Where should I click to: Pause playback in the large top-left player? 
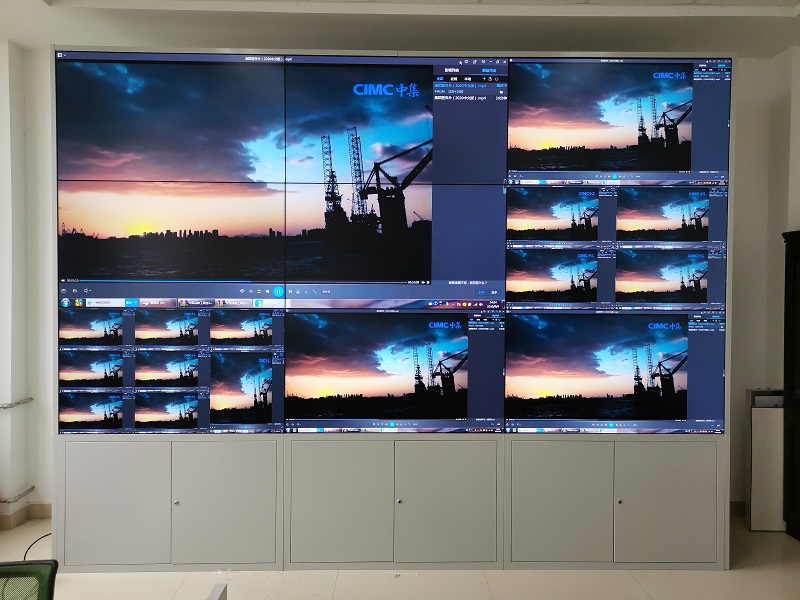click(278, 291)
